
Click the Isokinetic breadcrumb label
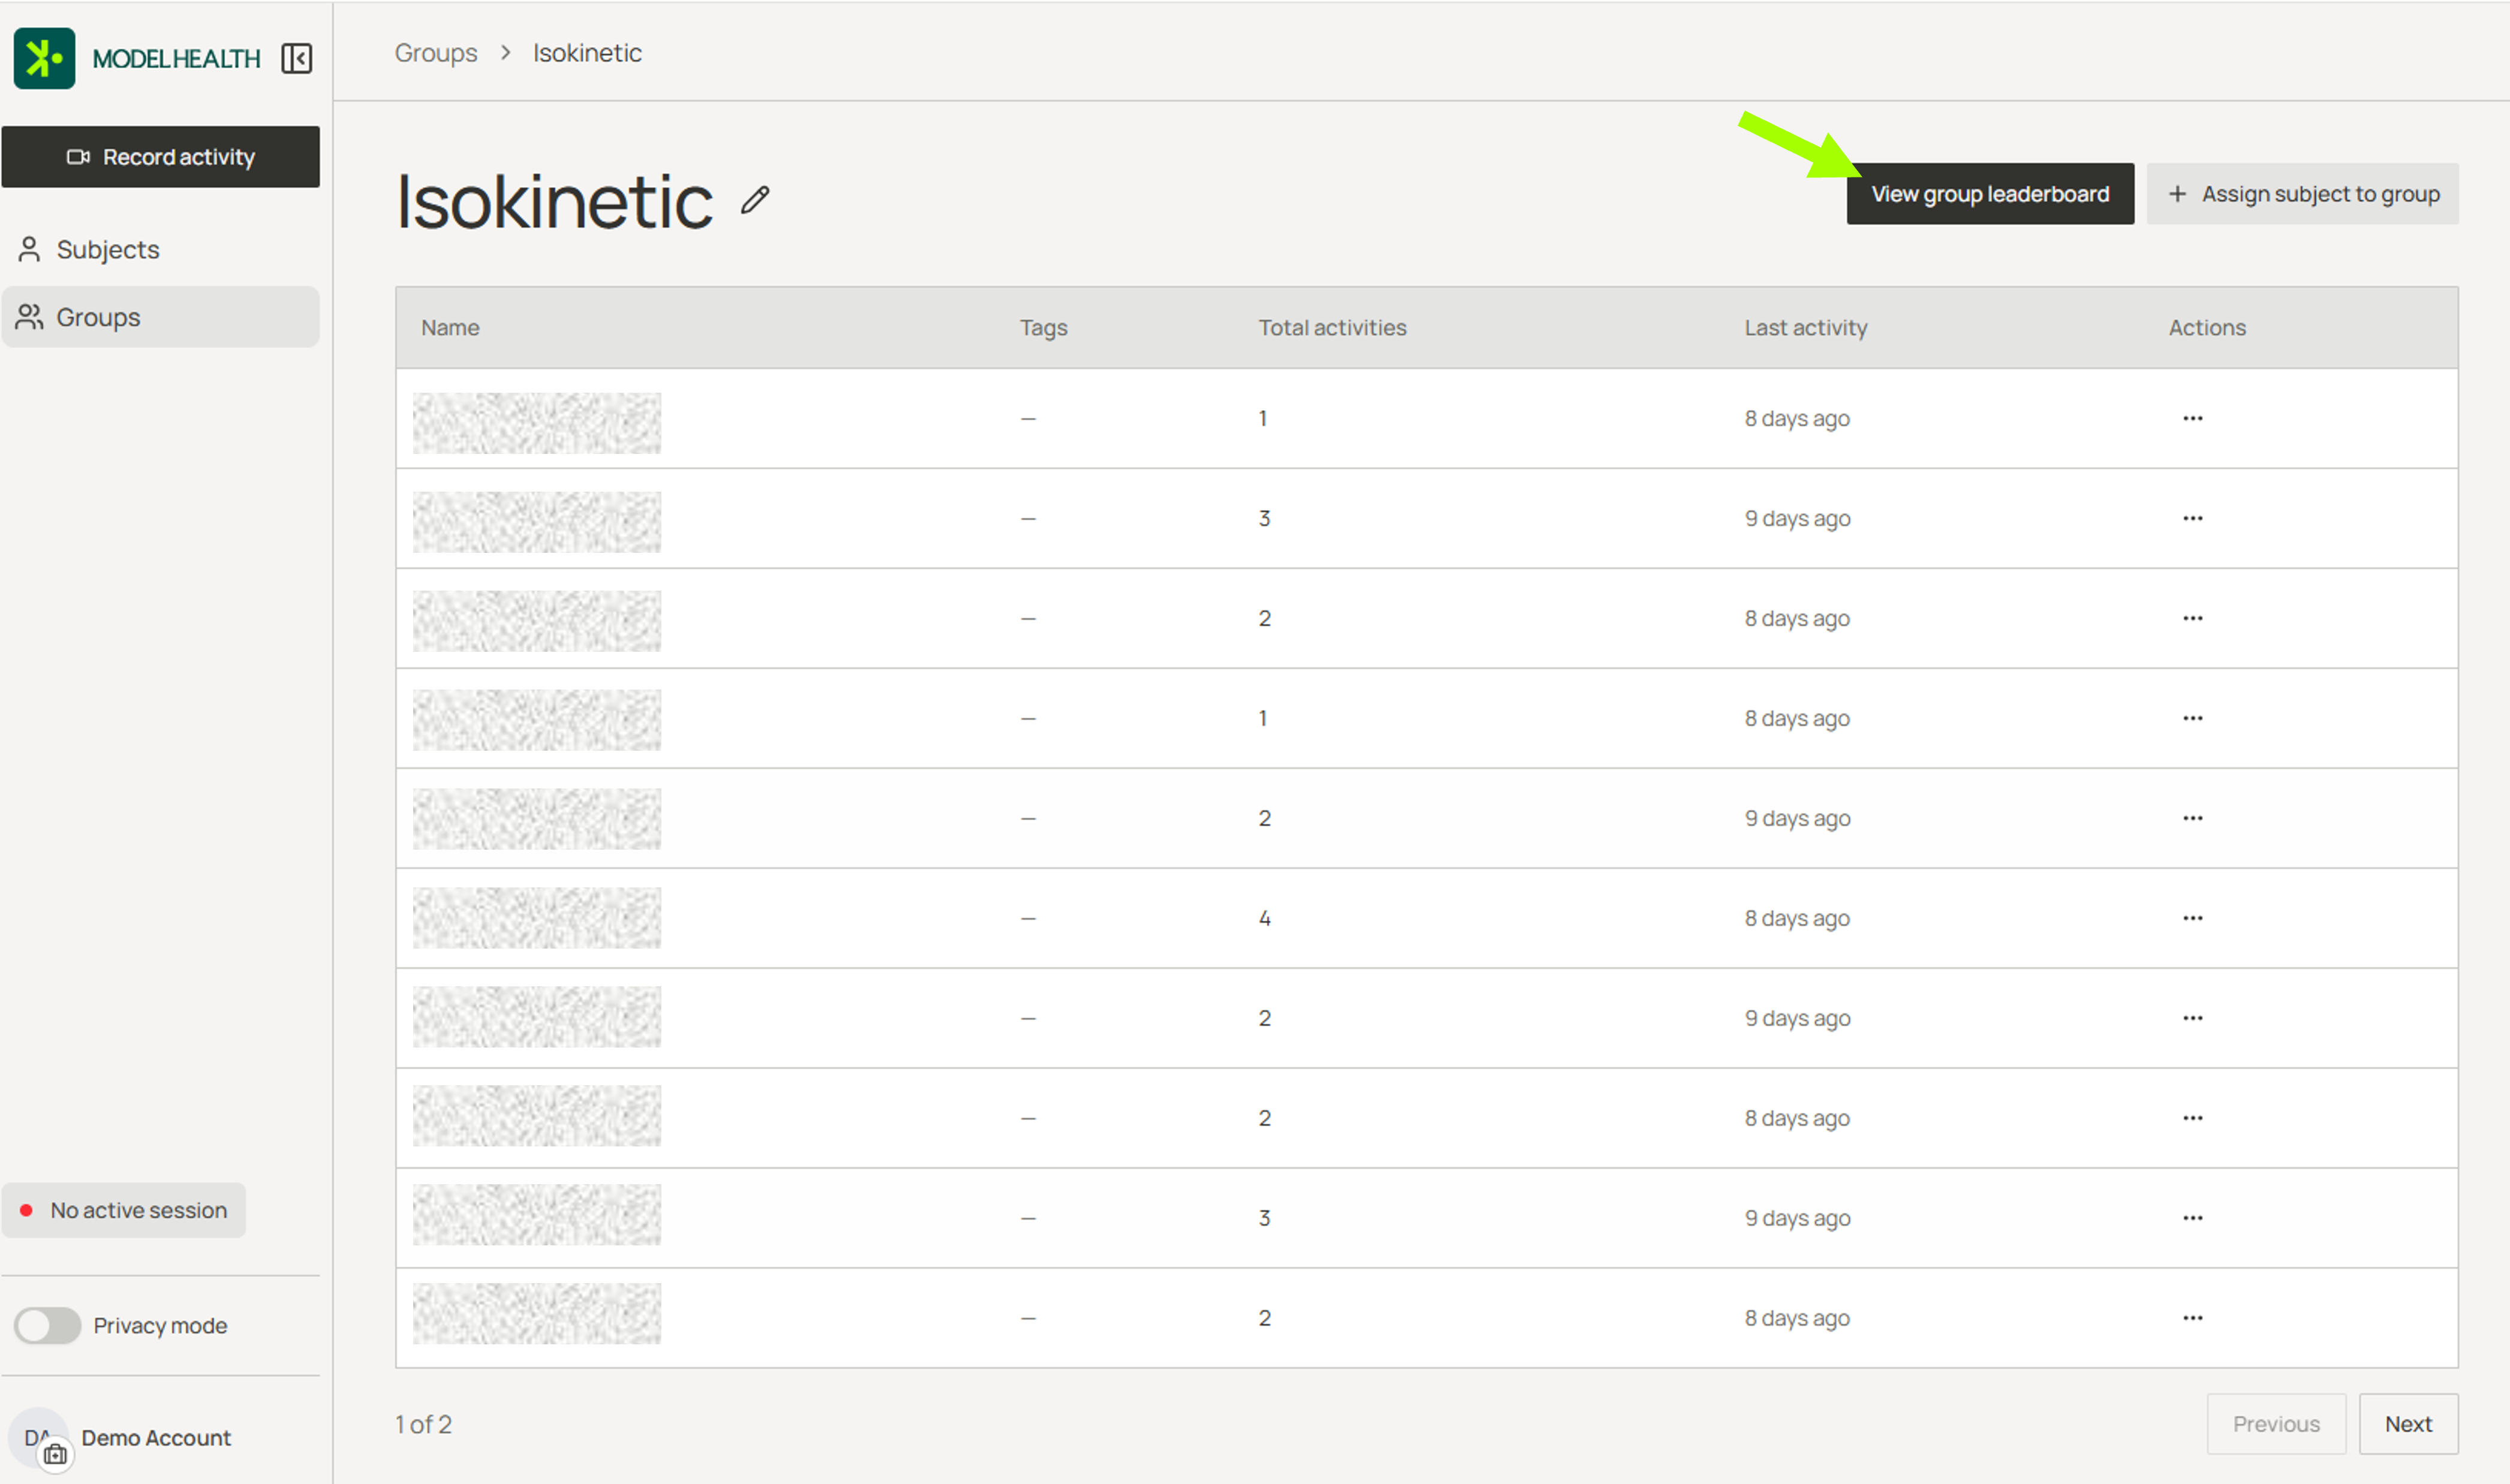tap(587, 53)
